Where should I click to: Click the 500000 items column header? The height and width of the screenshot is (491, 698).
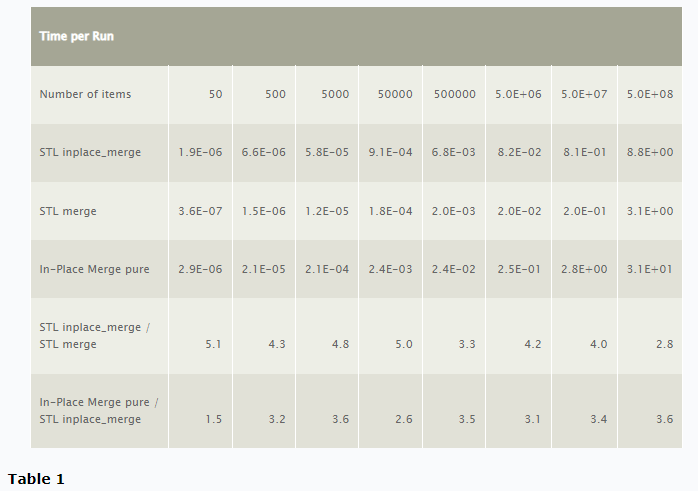(x=455, y=94)
